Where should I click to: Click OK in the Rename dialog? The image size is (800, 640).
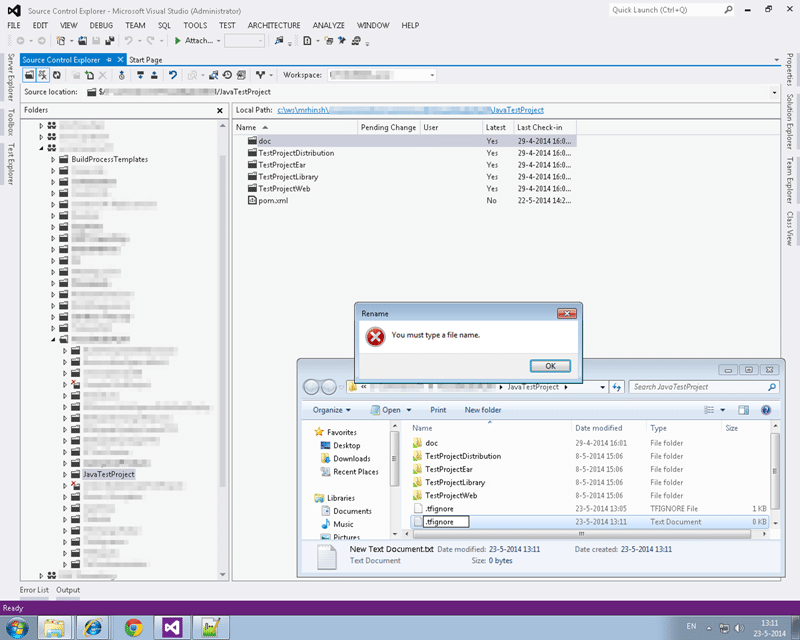pyautogui.click(x=550, y=366)
